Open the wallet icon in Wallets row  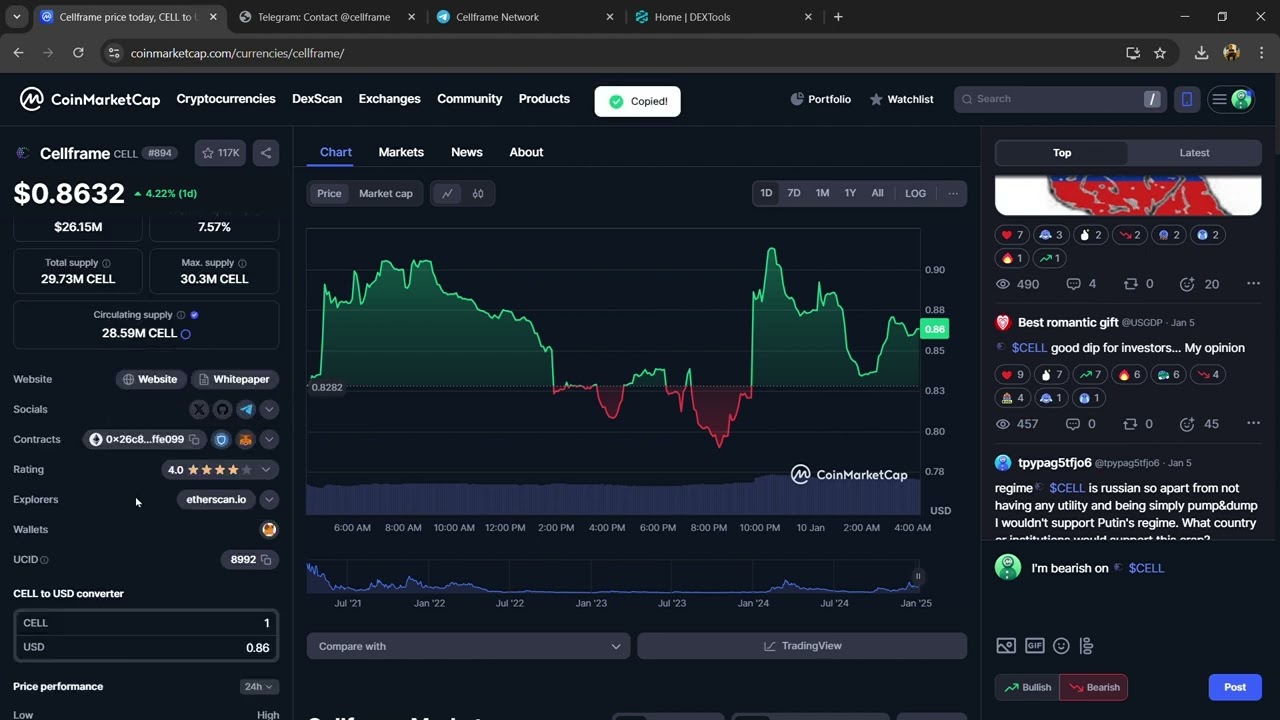(x=269, y=529)
